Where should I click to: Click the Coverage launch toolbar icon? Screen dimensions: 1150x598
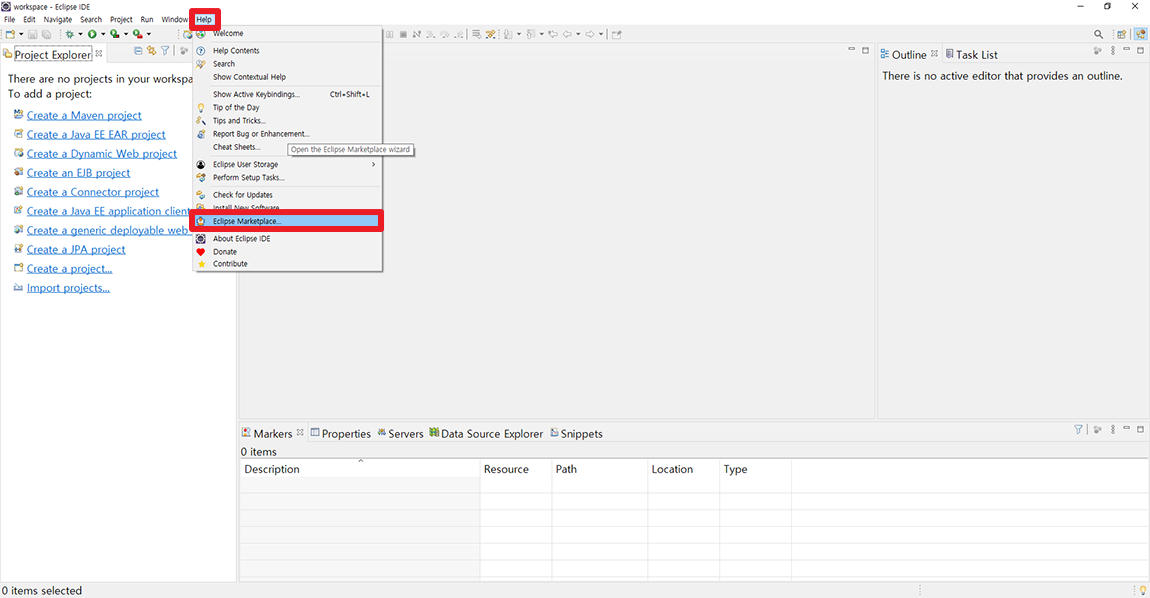point(115,34)
